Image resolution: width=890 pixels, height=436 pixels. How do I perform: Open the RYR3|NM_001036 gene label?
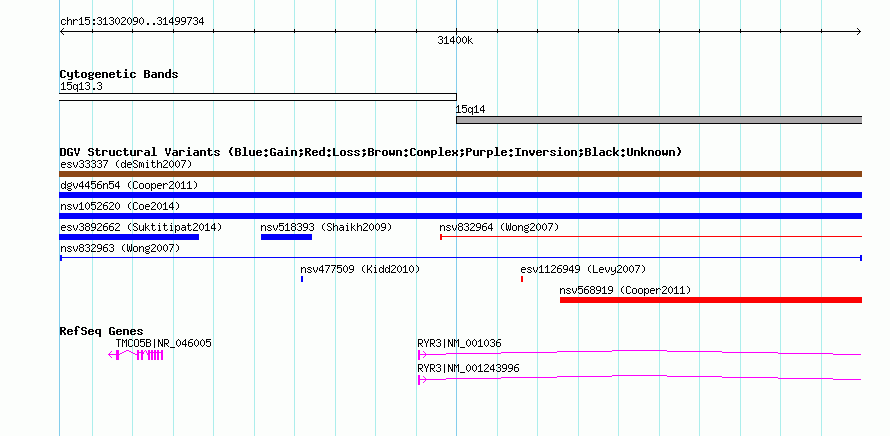[x=459, y=343]
